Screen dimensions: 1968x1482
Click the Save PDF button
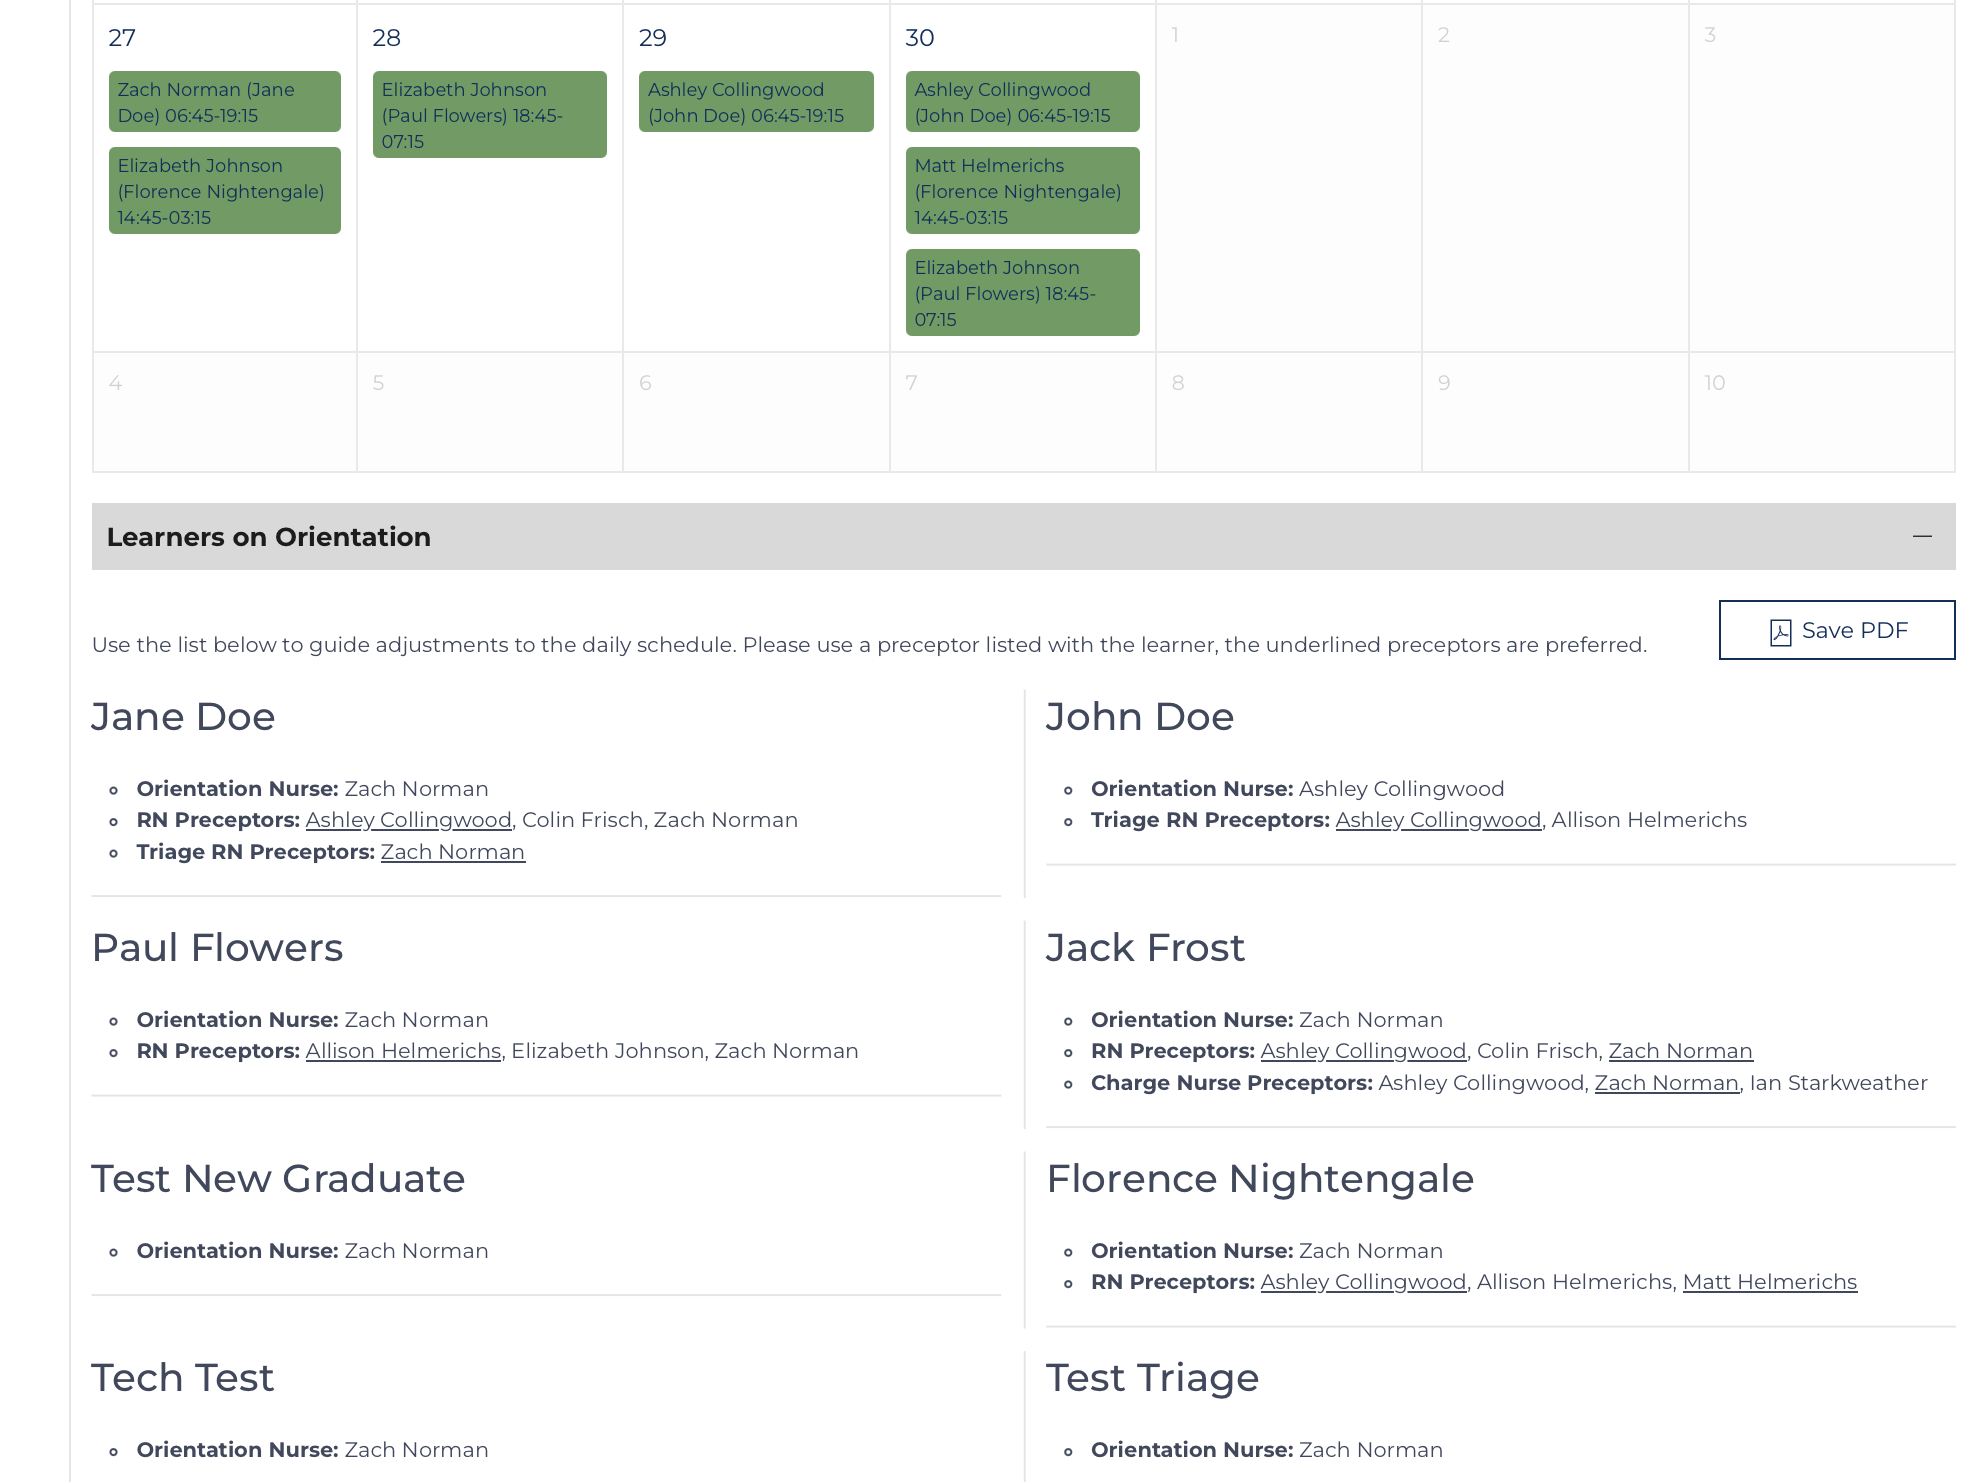(x=1837, y=630)
